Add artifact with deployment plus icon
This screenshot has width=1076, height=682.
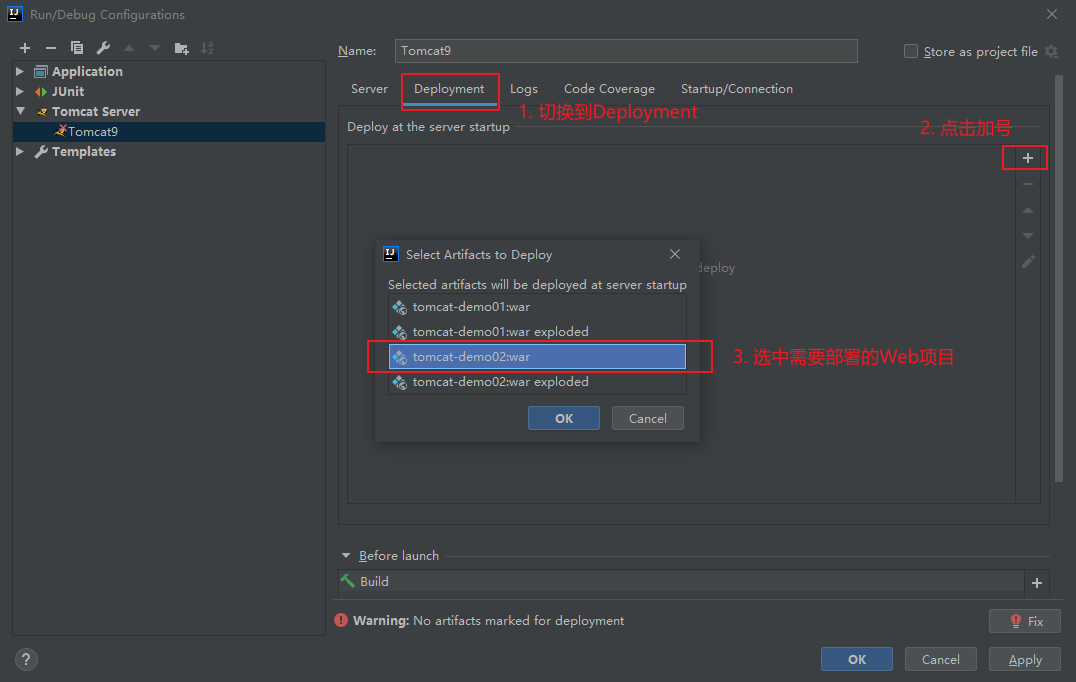coord(1027,158)
